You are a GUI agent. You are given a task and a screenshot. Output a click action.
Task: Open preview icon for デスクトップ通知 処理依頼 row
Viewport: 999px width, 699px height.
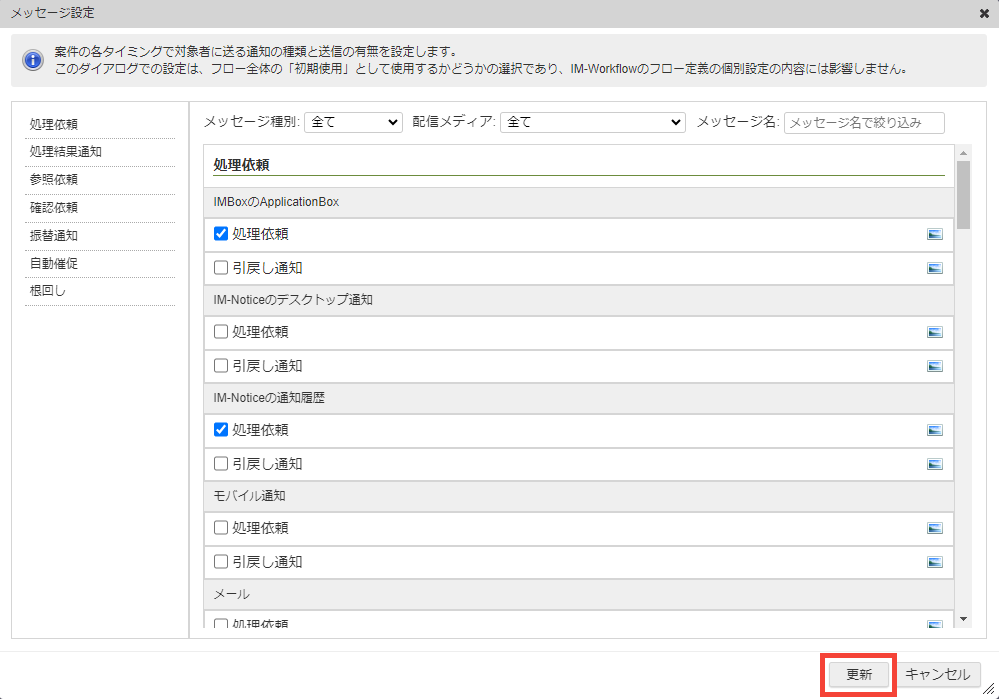(934, 332)
